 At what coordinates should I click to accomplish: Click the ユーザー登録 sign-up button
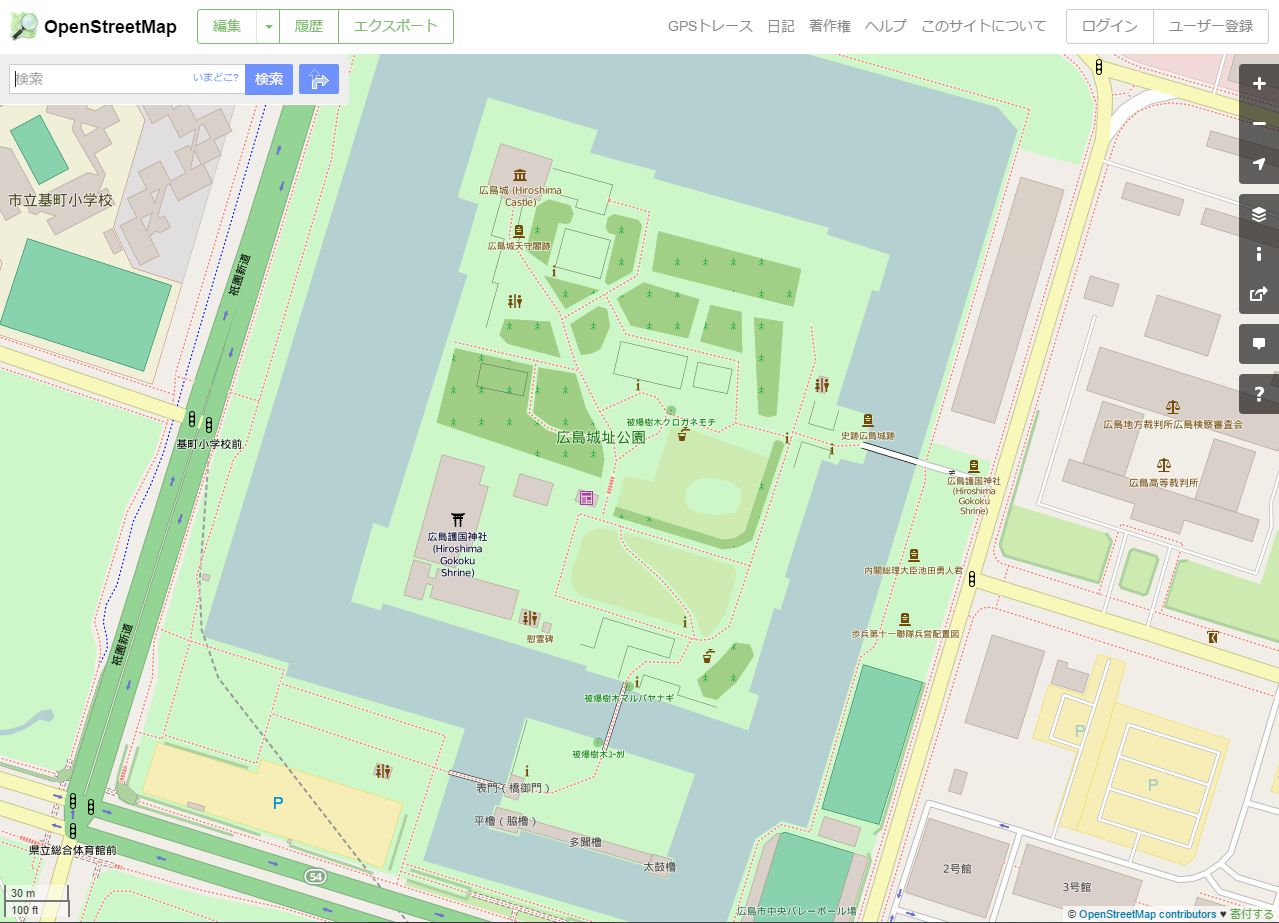pyautogui.click(x=1211, y=27)
